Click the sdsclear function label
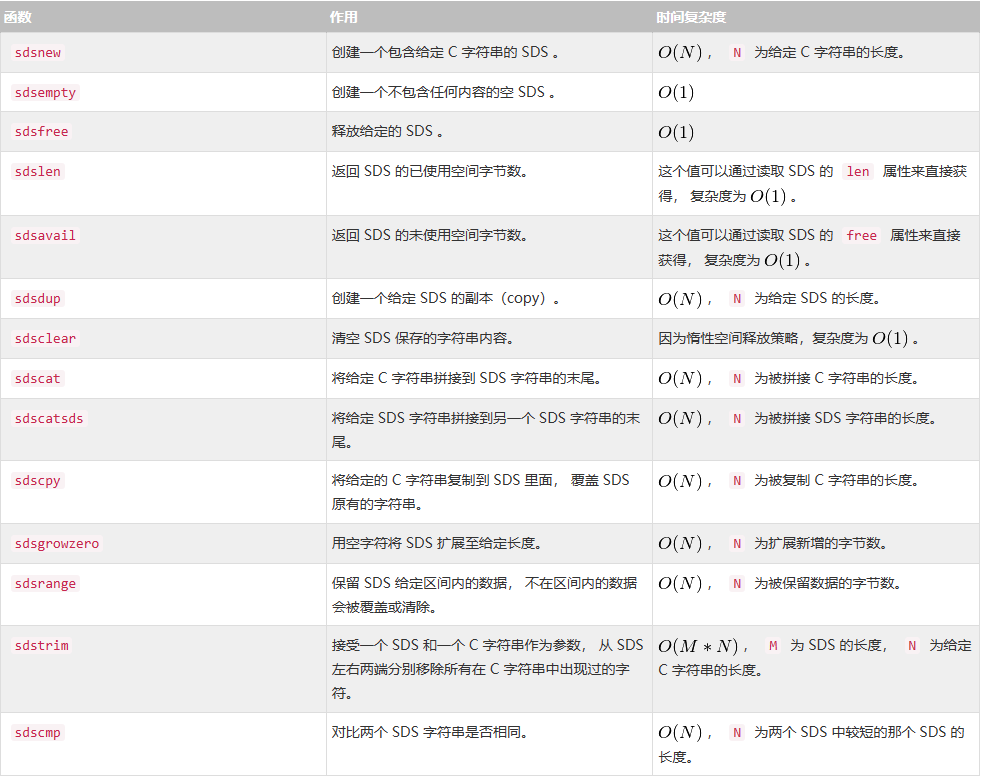Viewport: 981px width, 776px height. (45, 339)
